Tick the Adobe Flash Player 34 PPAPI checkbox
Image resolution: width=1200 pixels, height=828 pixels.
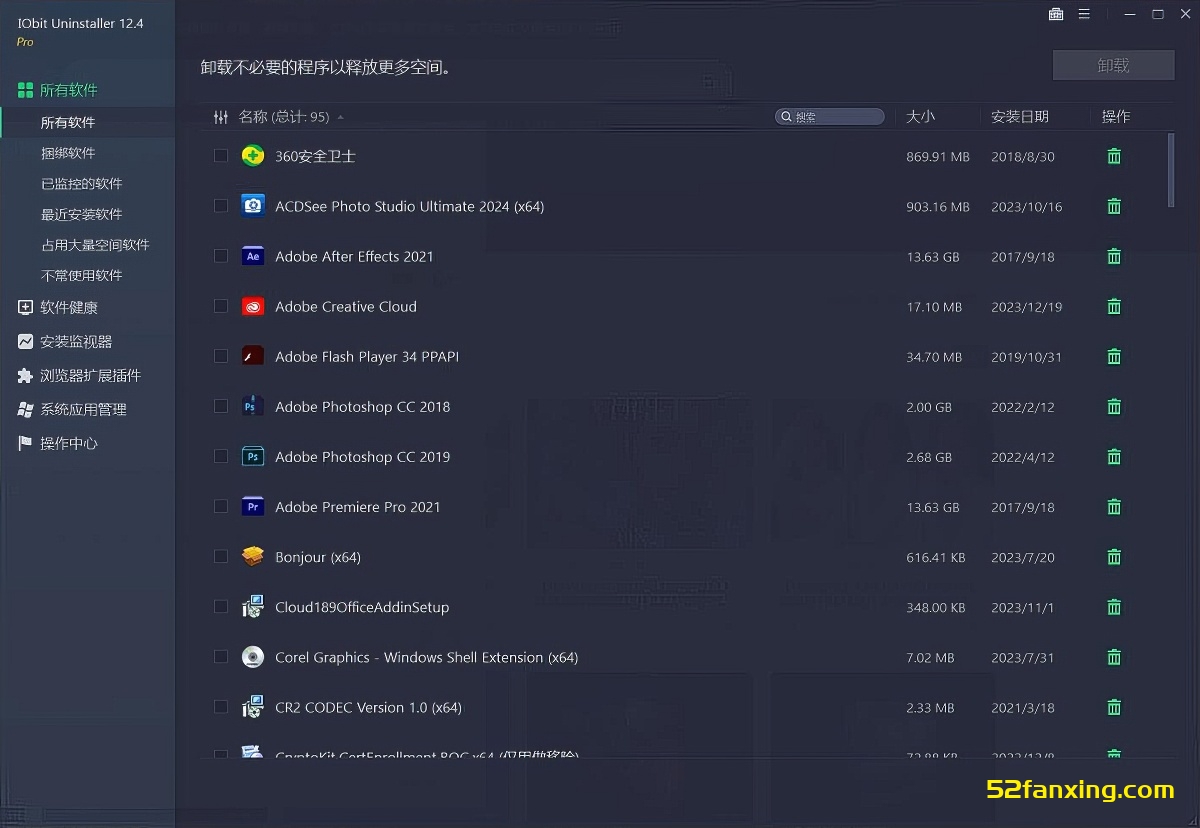pos(221,356)
